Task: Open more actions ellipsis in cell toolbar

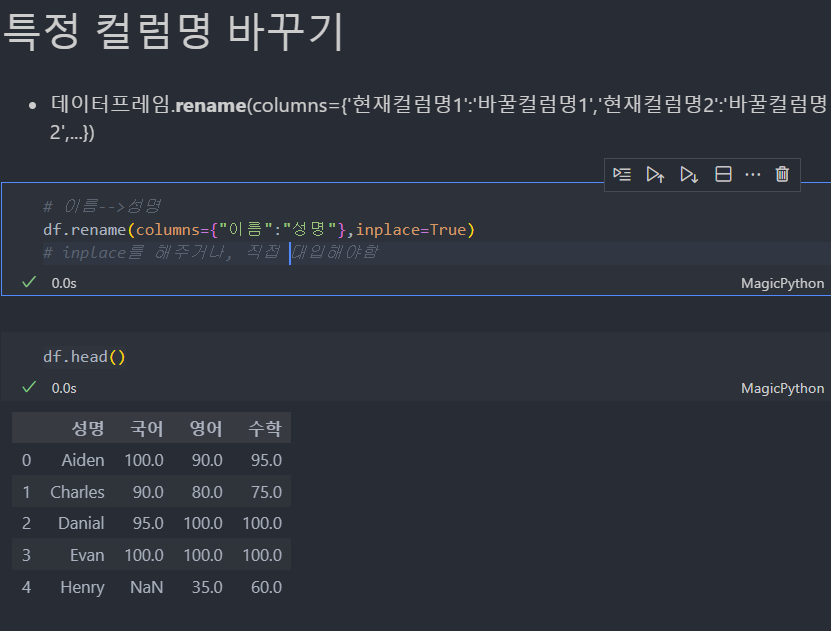Action: click(x=753, y=174)
